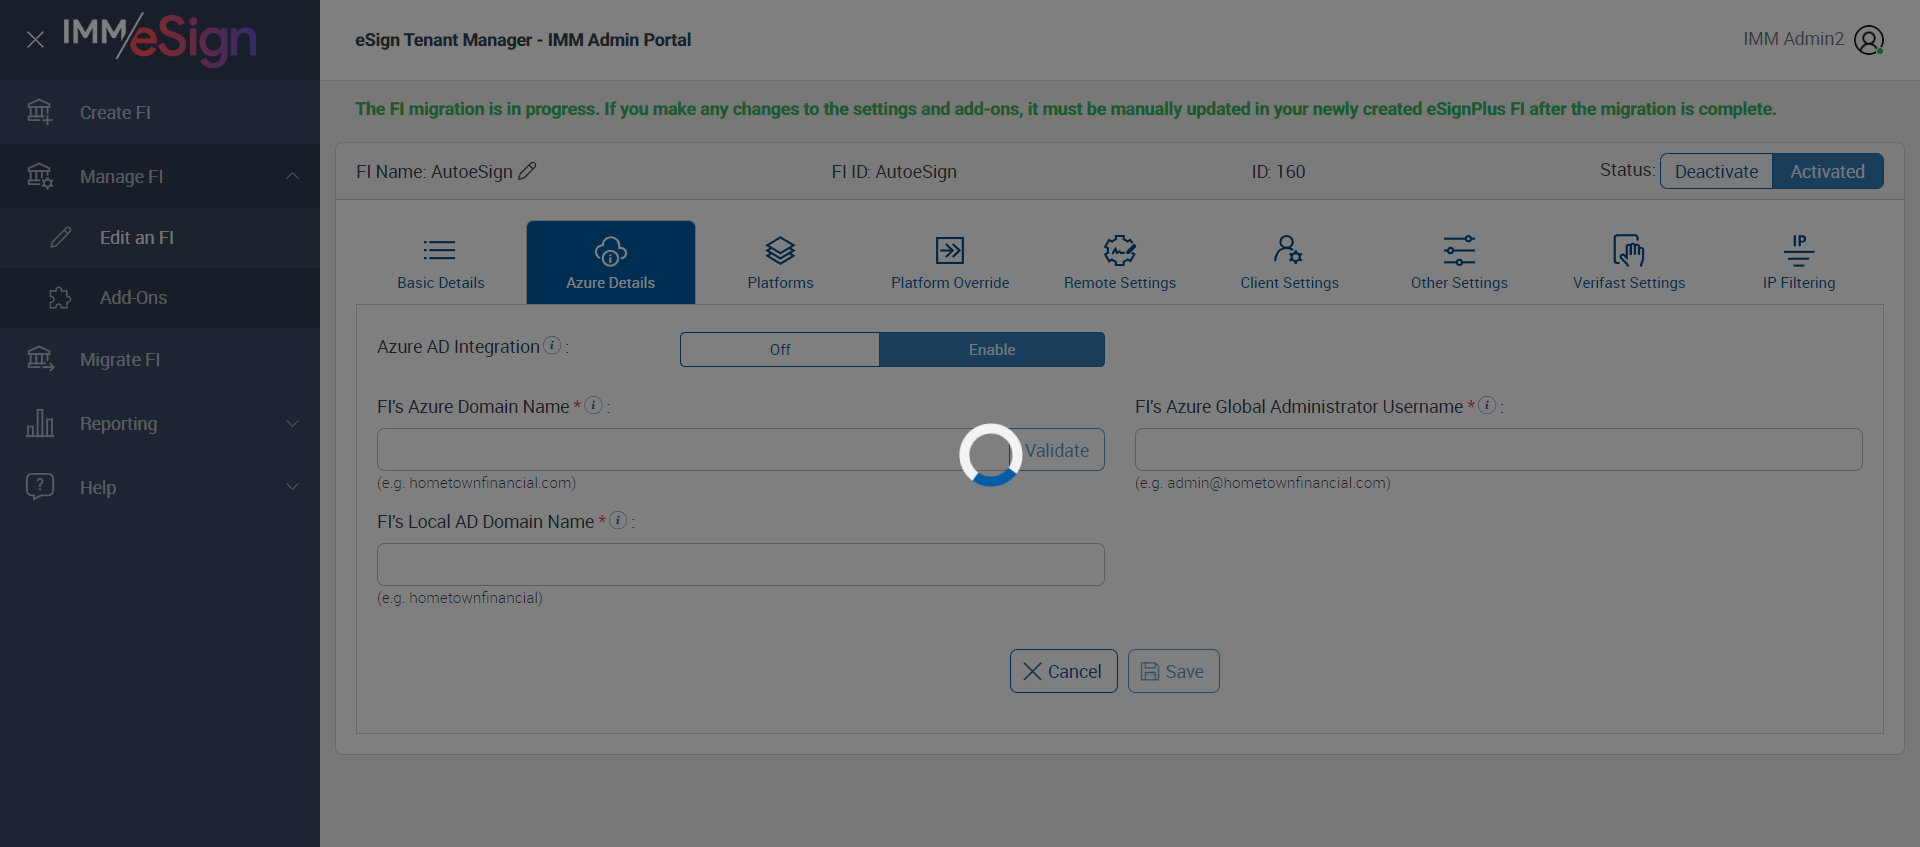
Task: Click the Add-Ons puzzle icon
Action: 60,298
